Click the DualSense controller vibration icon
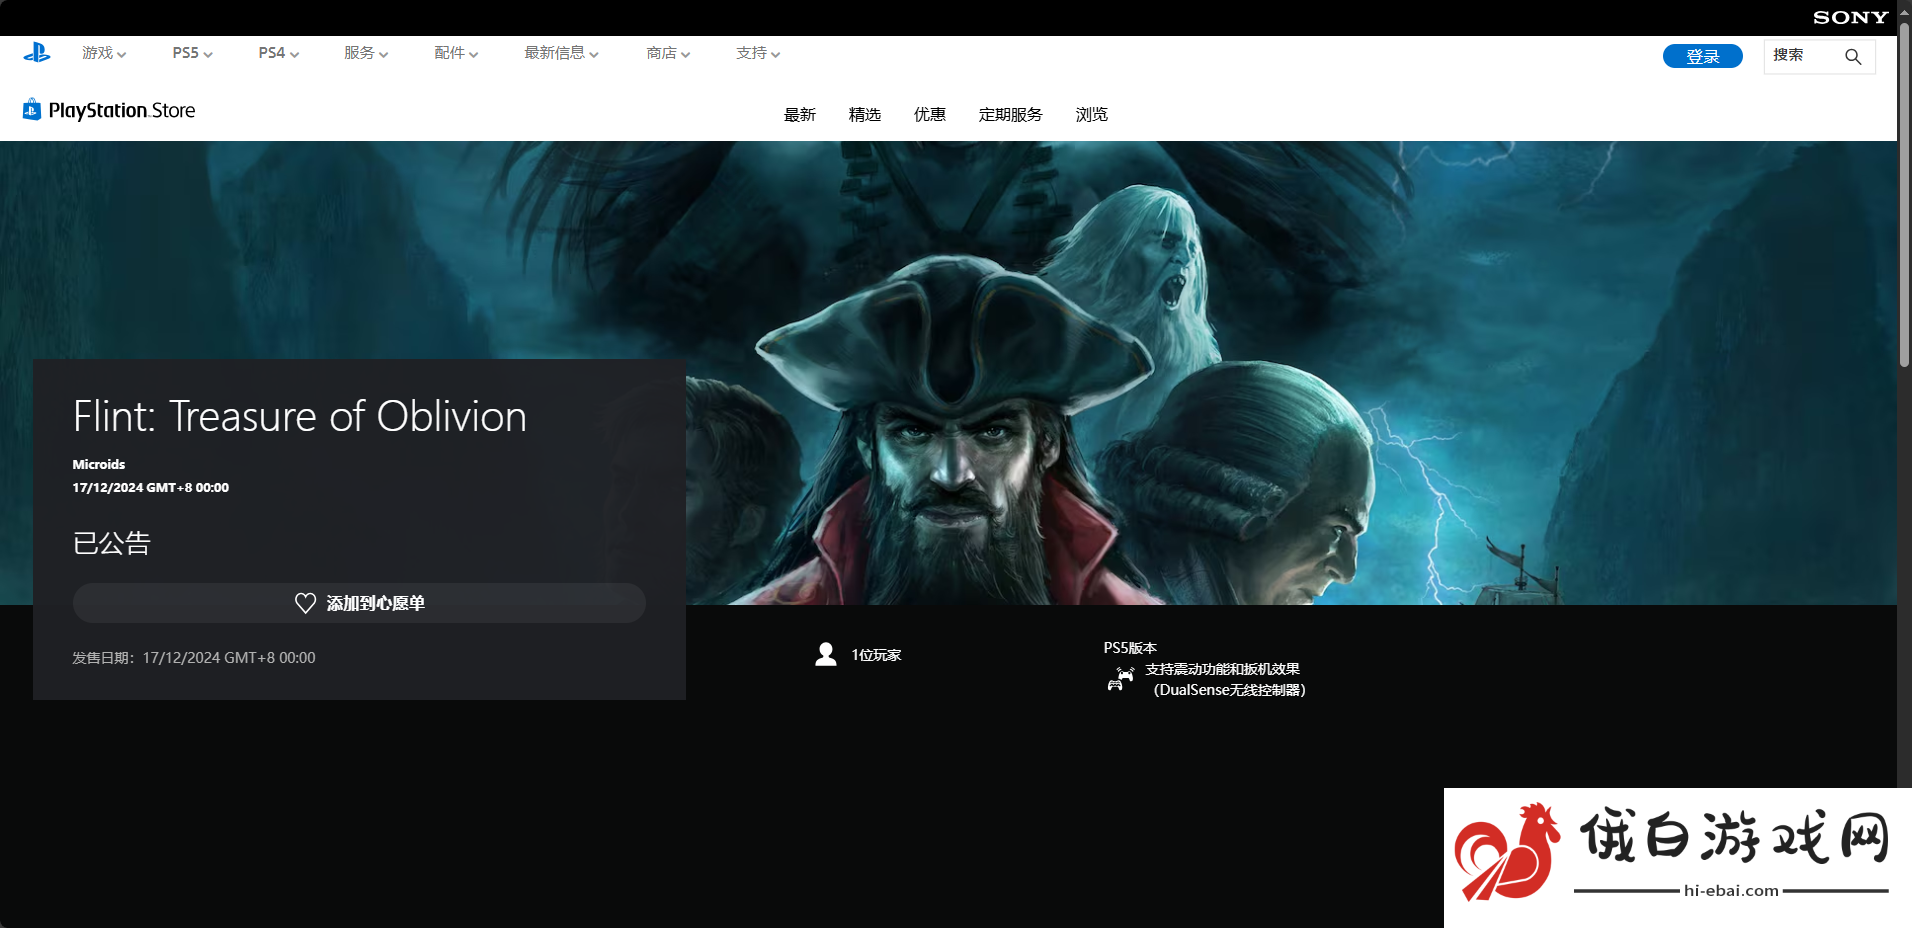The width and height of the screenshot is (1912, 928). point(1120,679)
